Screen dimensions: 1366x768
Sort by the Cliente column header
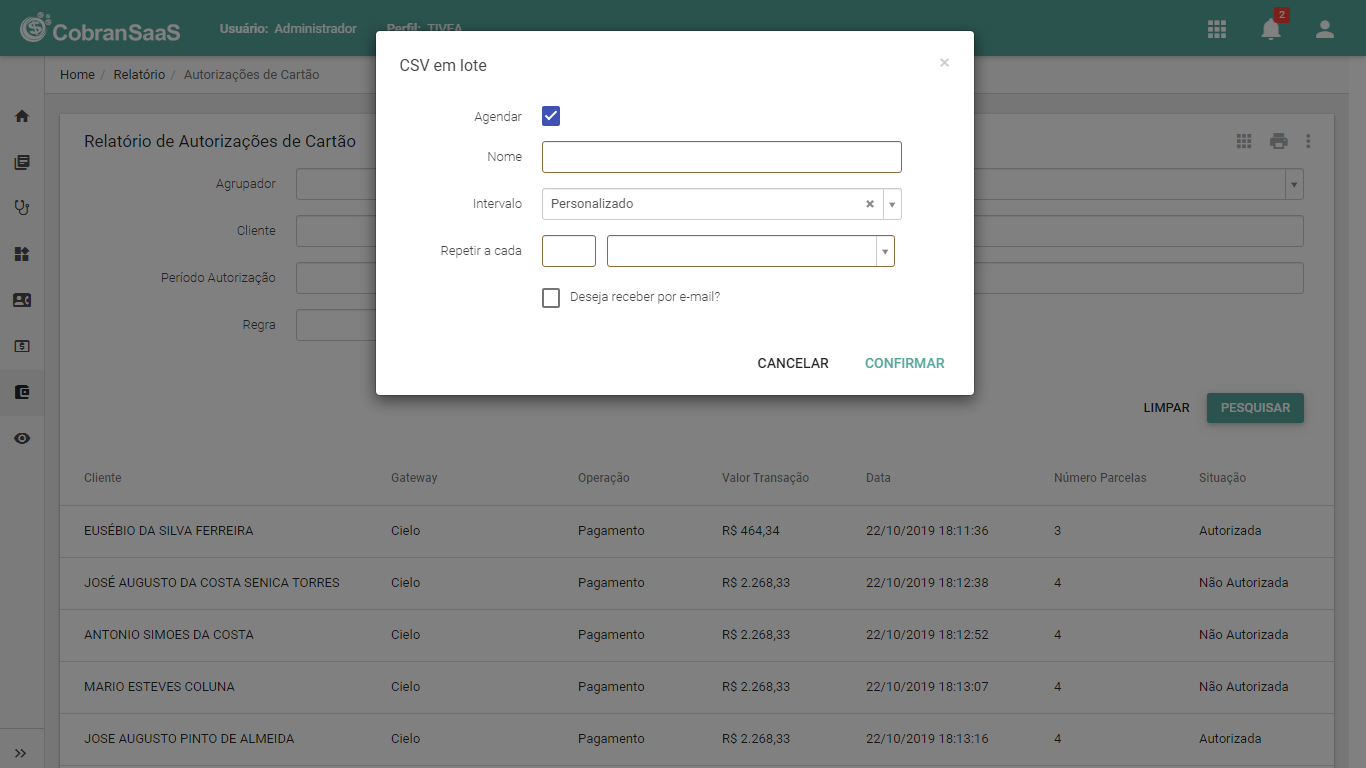(103, 478)
